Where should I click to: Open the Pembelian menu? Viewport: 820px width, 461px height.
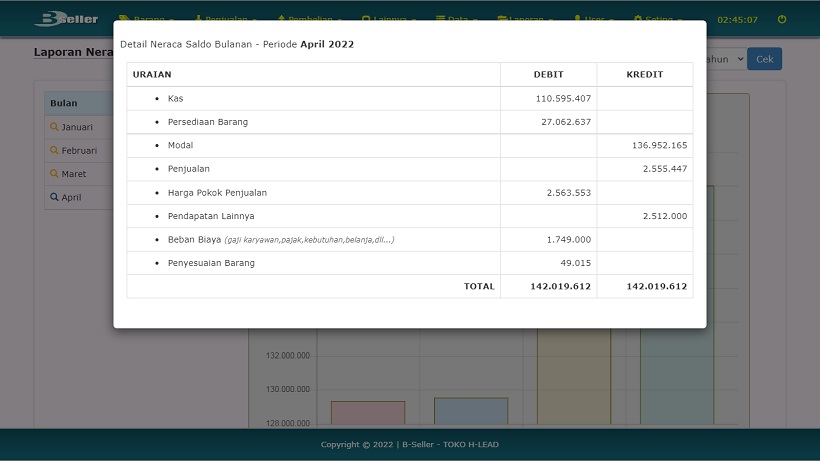(x=309, y=19)
